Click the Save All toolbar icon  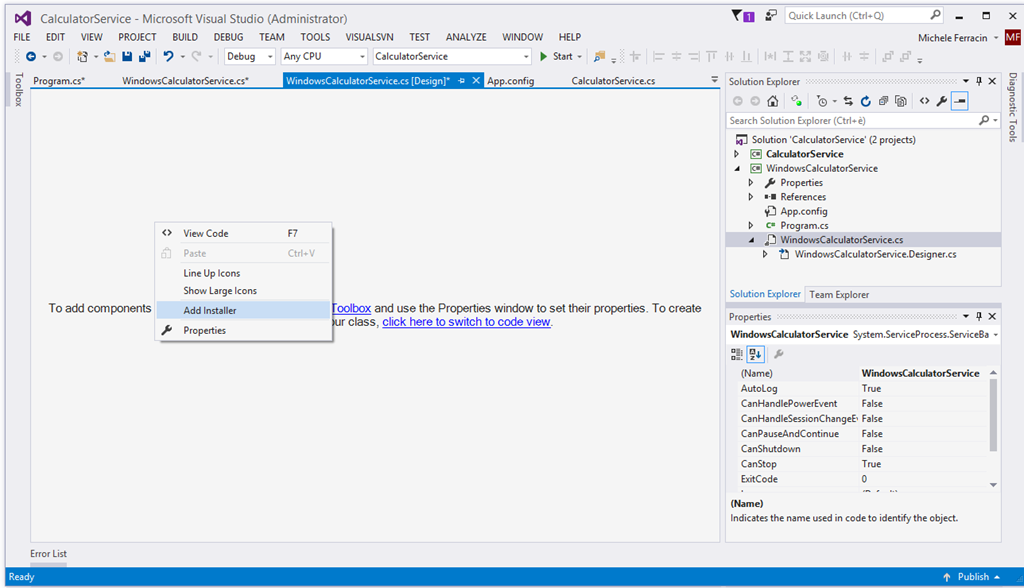pos(144,57)
